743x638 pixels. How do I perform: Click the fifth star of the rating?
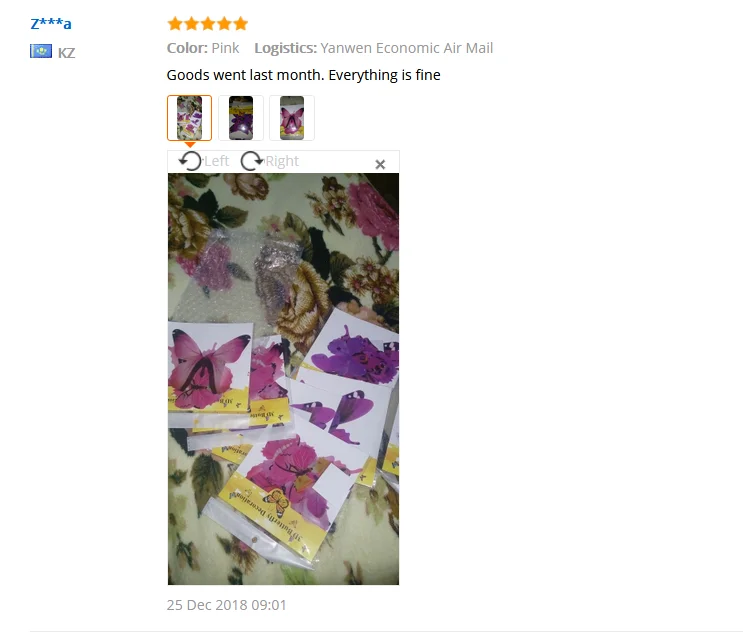click(x=240, y=23)
